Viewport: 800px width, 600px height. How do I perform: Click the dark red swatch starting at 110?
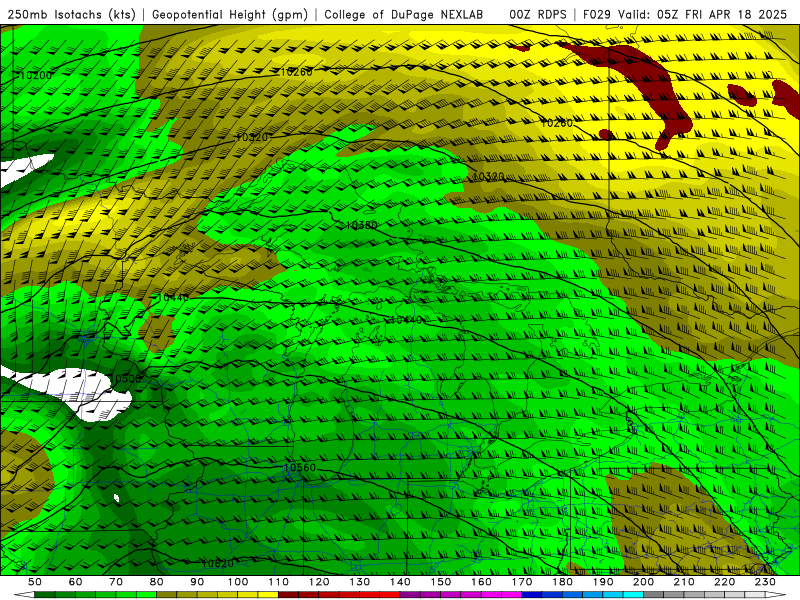pos(288,595)
